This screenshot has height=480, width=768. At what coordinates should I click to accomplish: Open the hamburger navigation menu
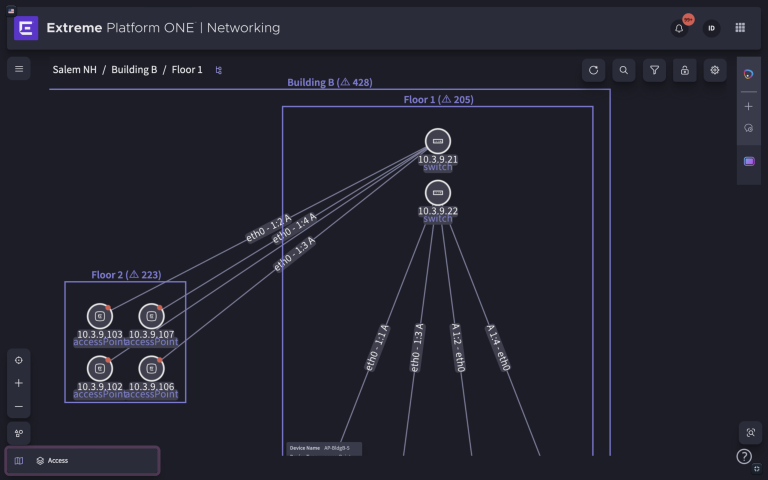19,69
